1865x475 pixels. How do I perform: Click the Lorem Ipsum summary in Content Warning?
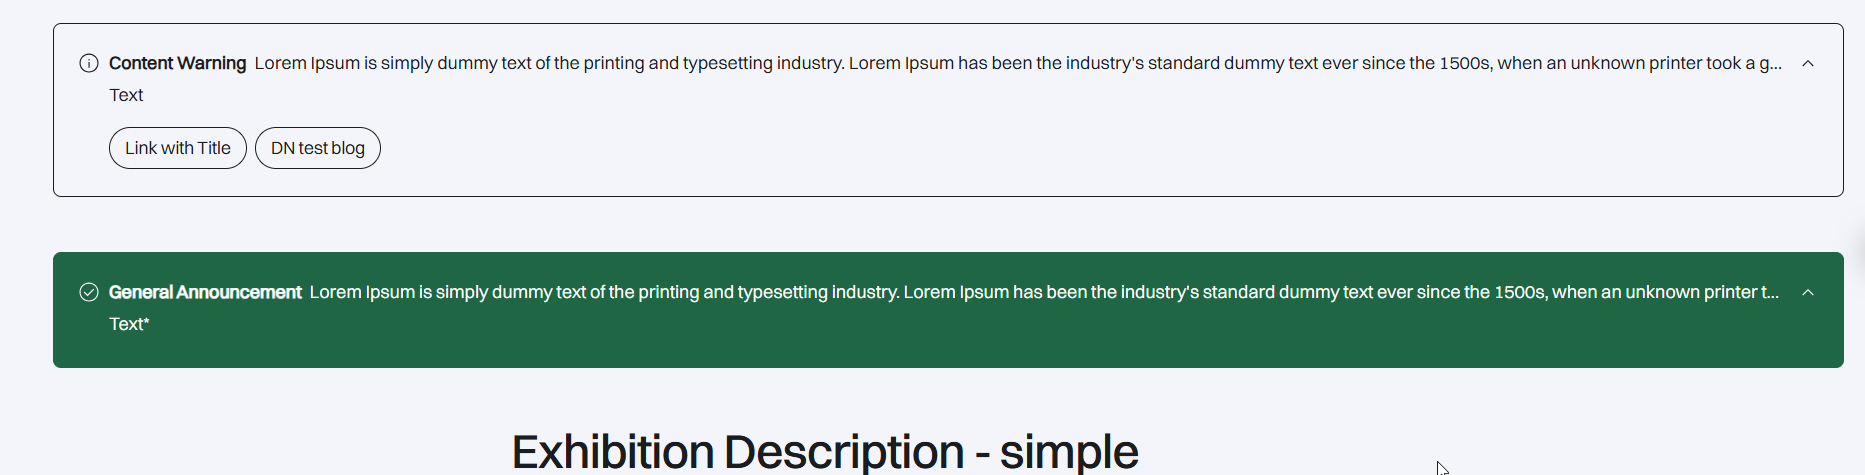click(x=1000, y=63)
